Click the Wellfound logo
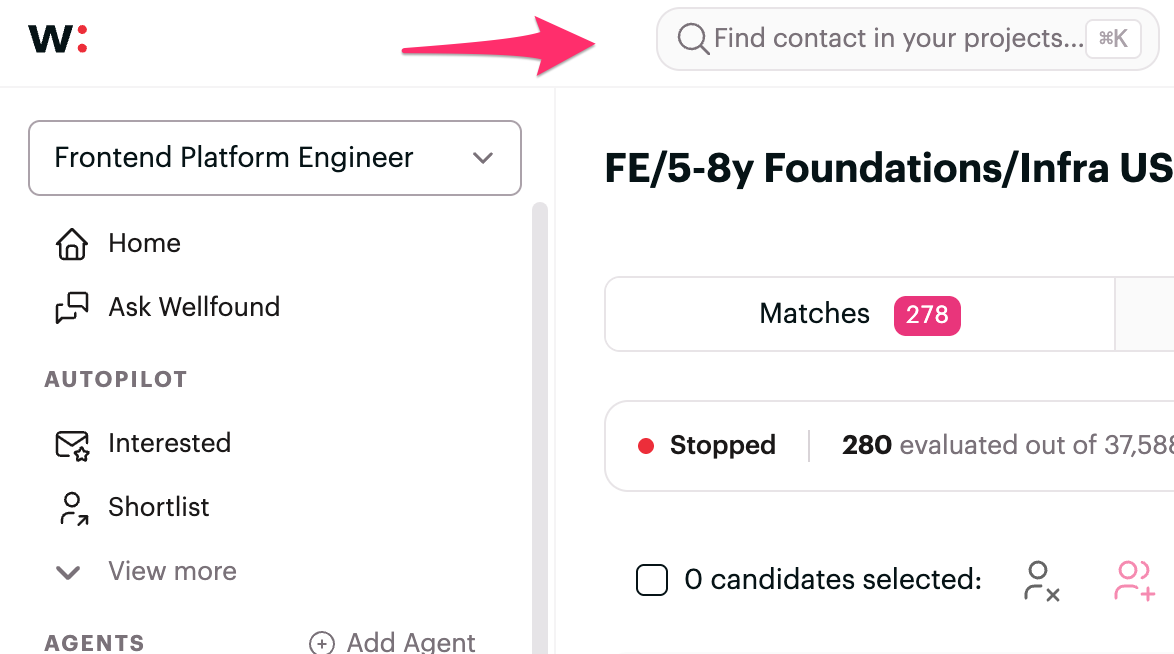 (x=58, y=40)
